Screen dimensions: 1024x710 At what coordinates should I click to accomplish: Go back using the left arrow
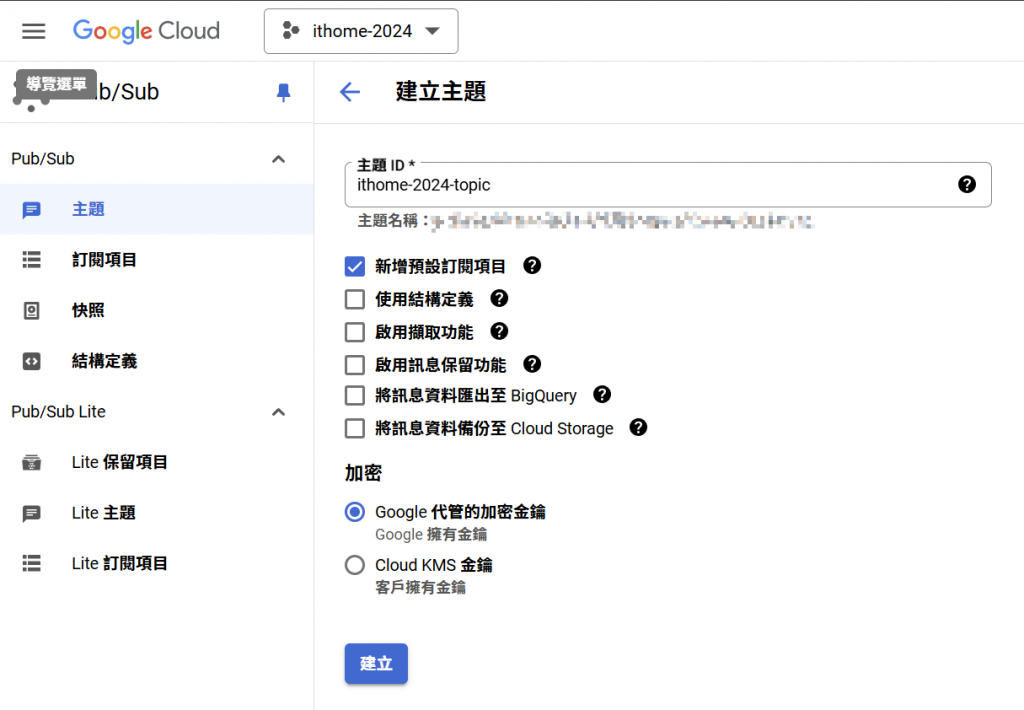point(350,92)
